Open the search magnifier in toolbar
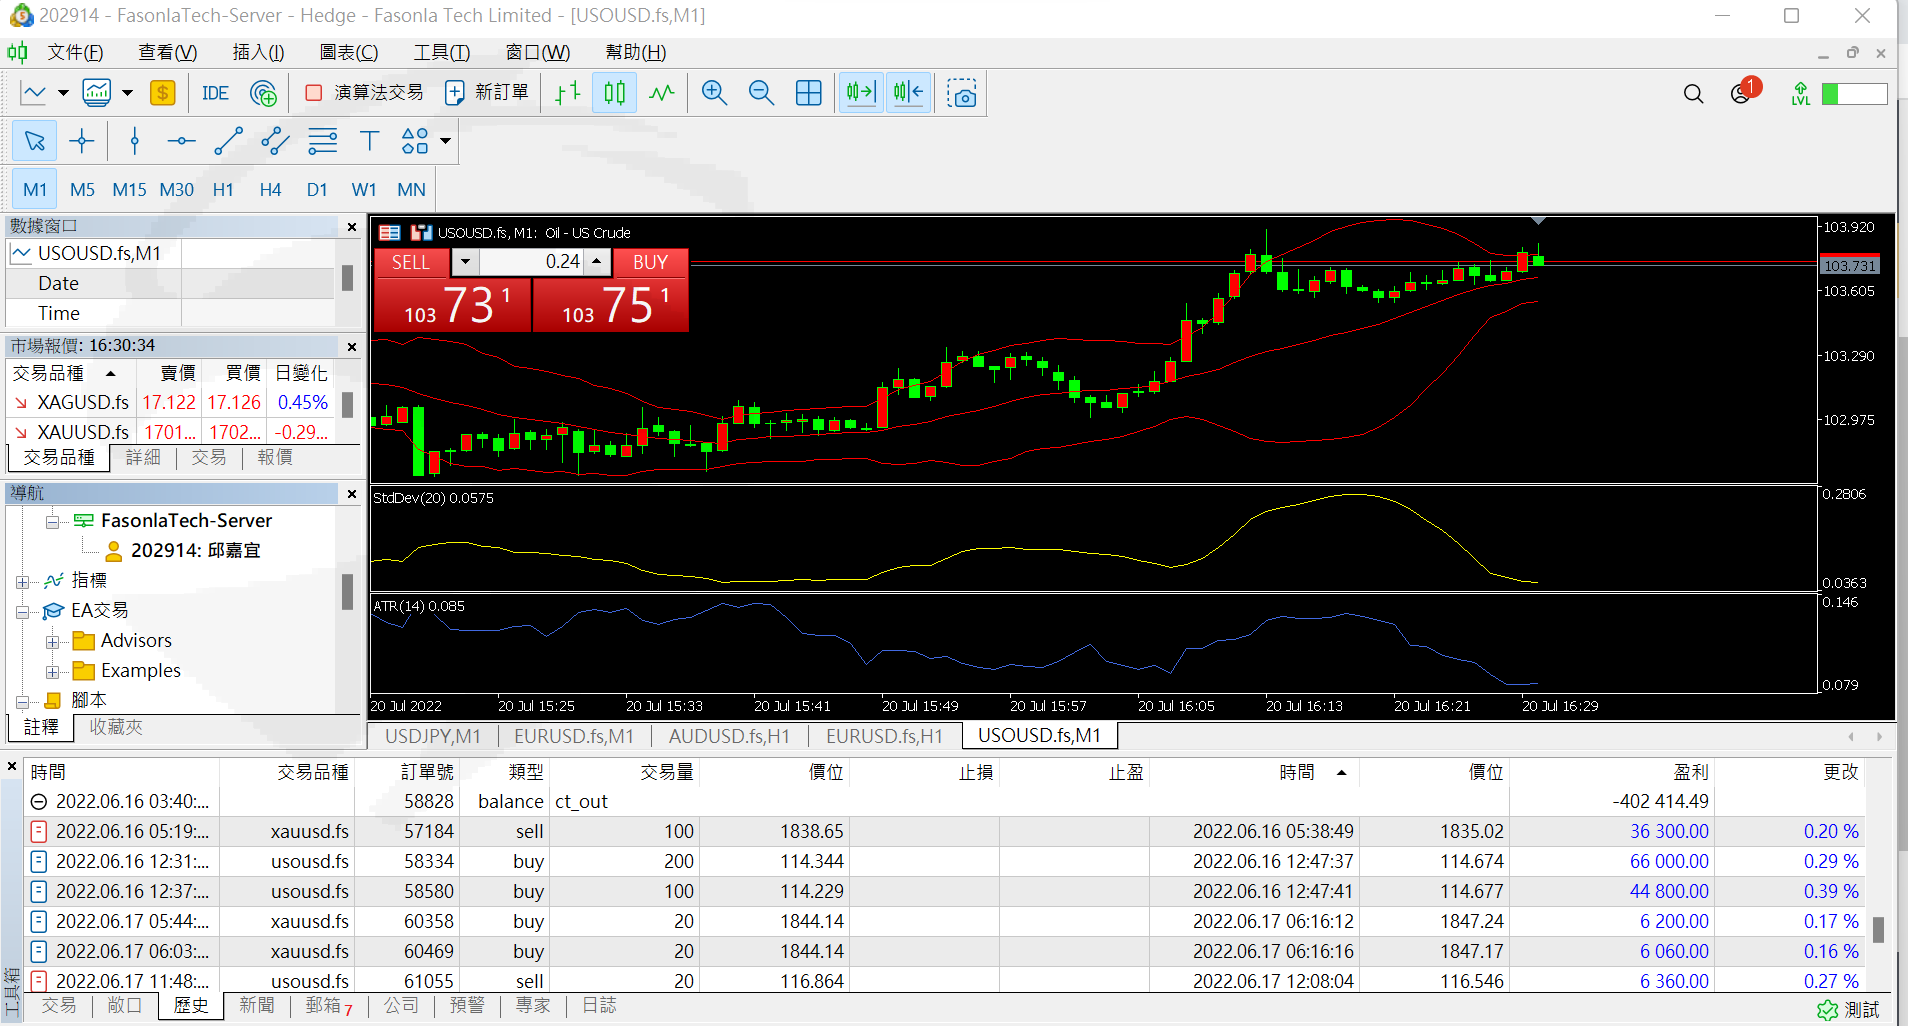The image size is (1908, 1026). click(x=1693, y=94)
